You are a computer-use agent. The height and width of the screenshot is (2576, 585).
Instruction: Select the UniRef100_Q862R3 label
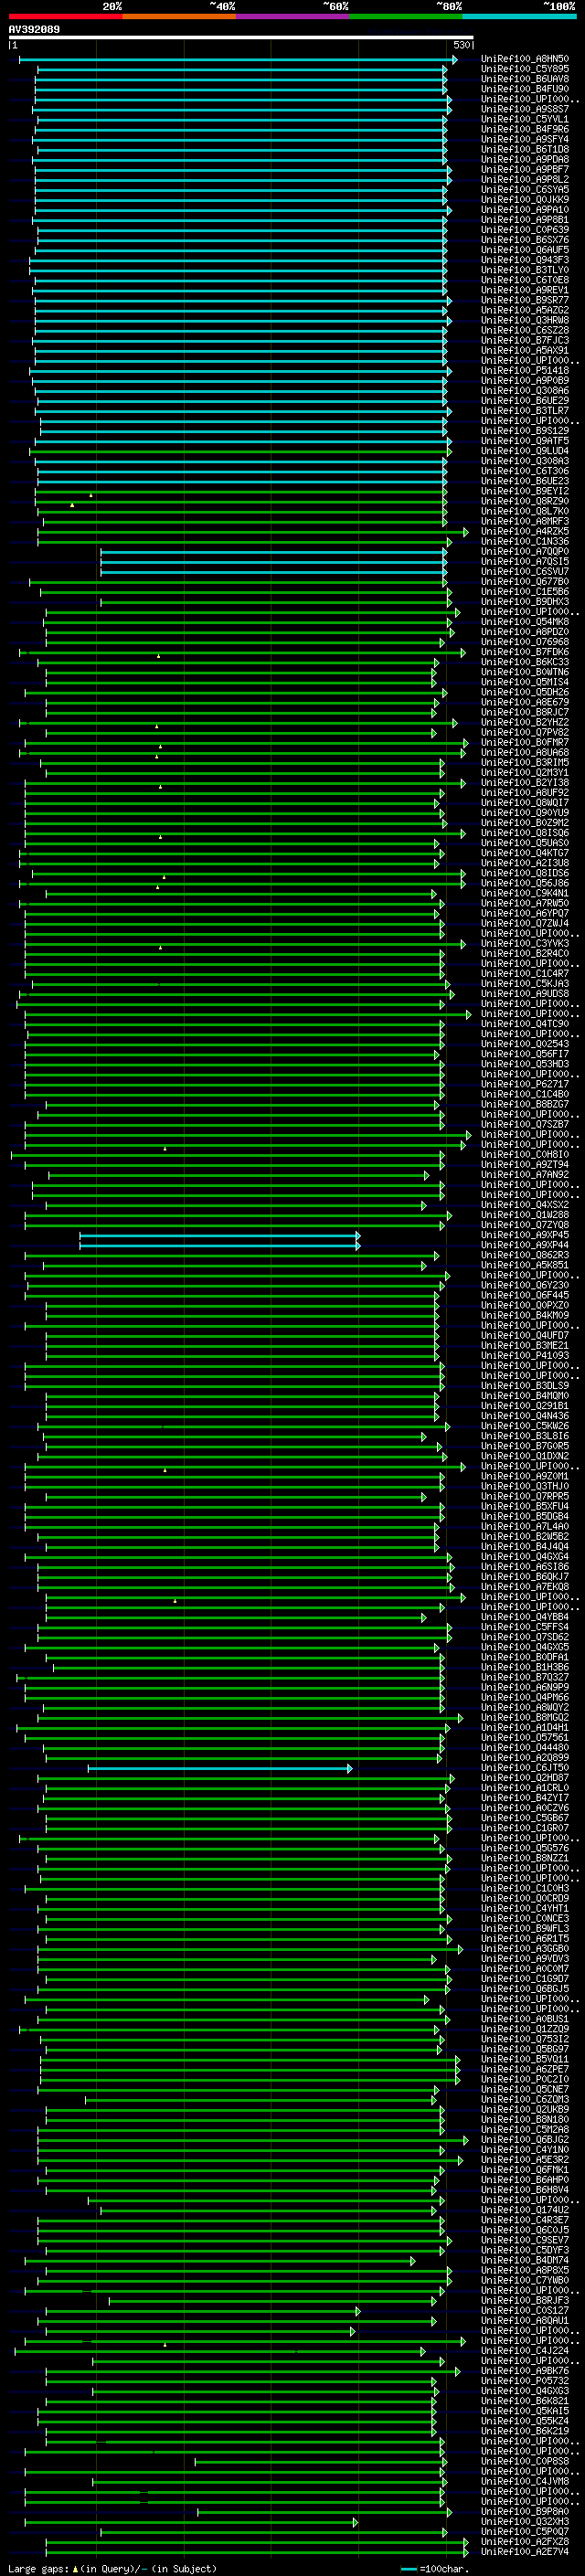tap(525, 1255)
